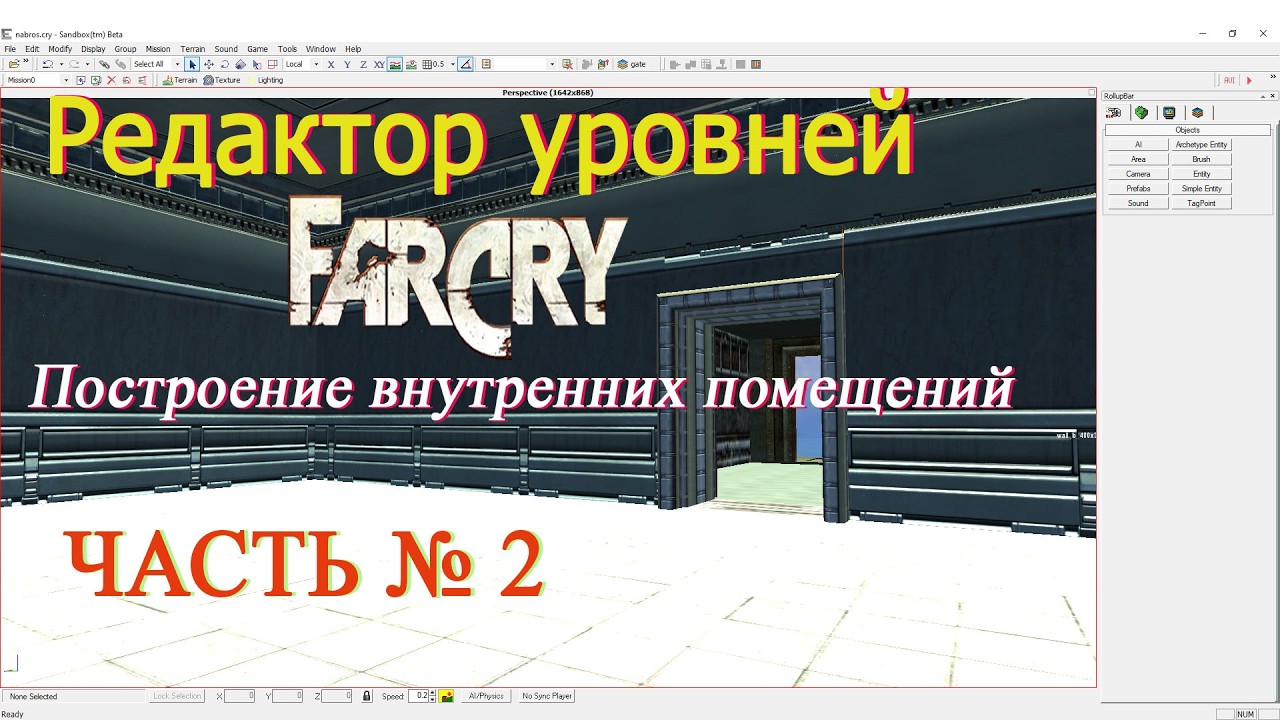The width and height of the screenshot is (1280, 720).
Task: Open the Objects tab icon in the RollupBar
Action: point(1113,112)
